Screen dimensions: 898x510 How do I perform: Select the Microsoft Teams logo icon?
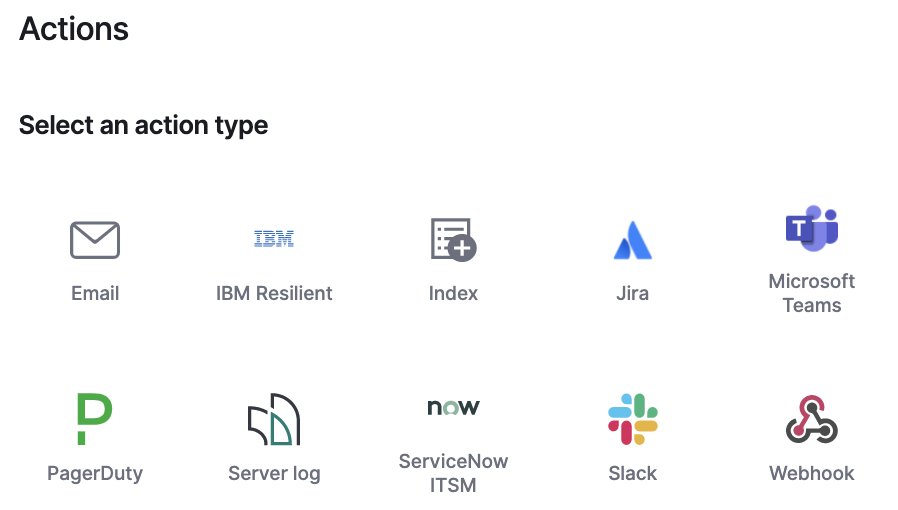[x=811, y=229]
